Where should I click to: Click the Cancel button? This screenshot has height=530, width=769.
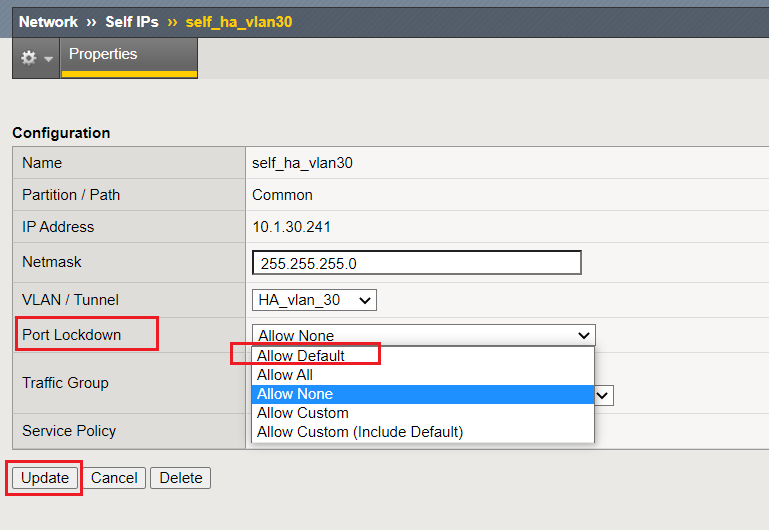(x=114, y=478)
